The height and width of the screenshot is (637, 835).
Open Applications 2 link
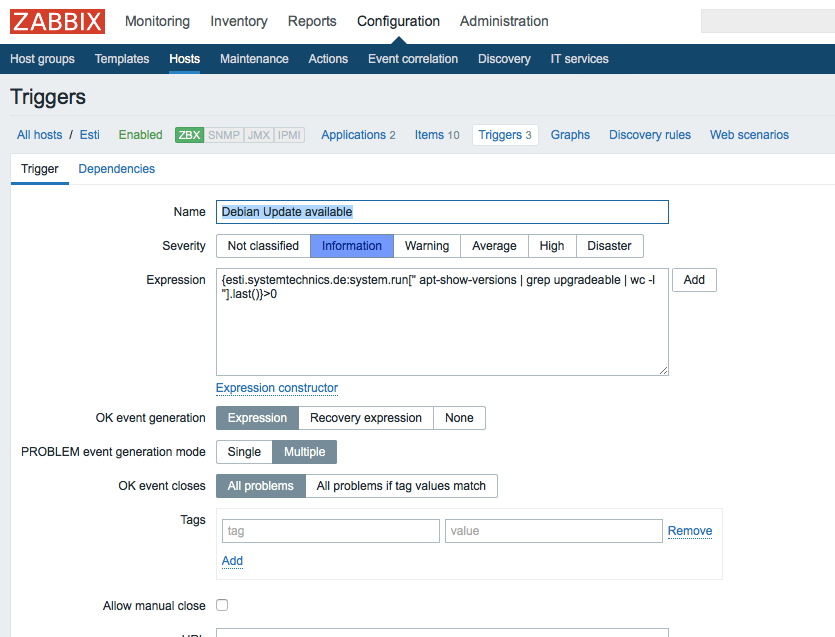point(358,135)
